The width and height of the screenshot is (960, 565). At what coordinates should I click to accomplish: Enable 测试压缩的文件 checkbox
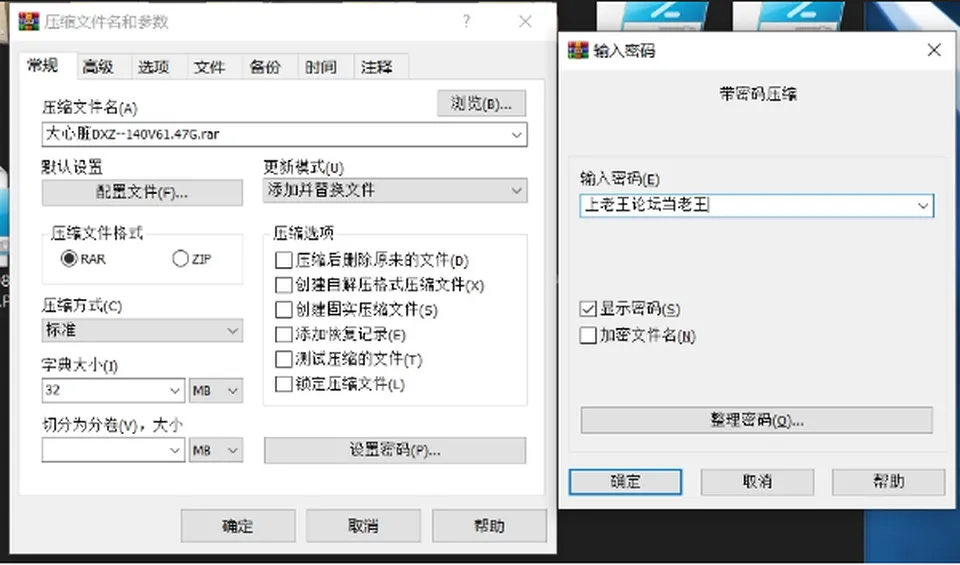283,359
